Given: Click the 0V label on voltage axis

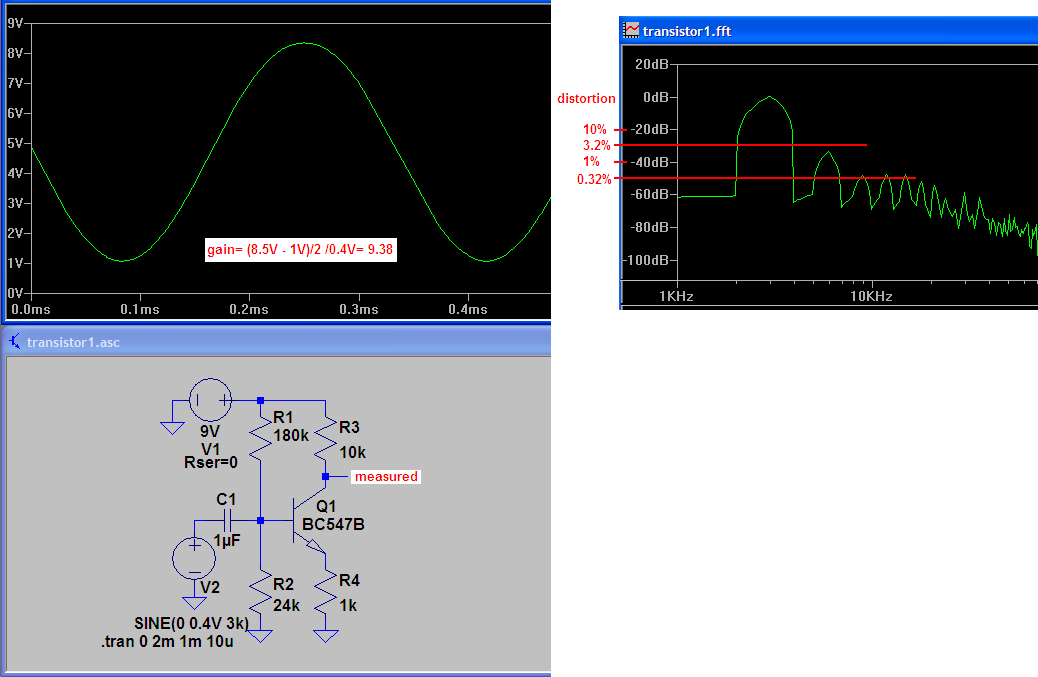Looking at the screenshot, I should pyautogui.click(x=15, y=293).
